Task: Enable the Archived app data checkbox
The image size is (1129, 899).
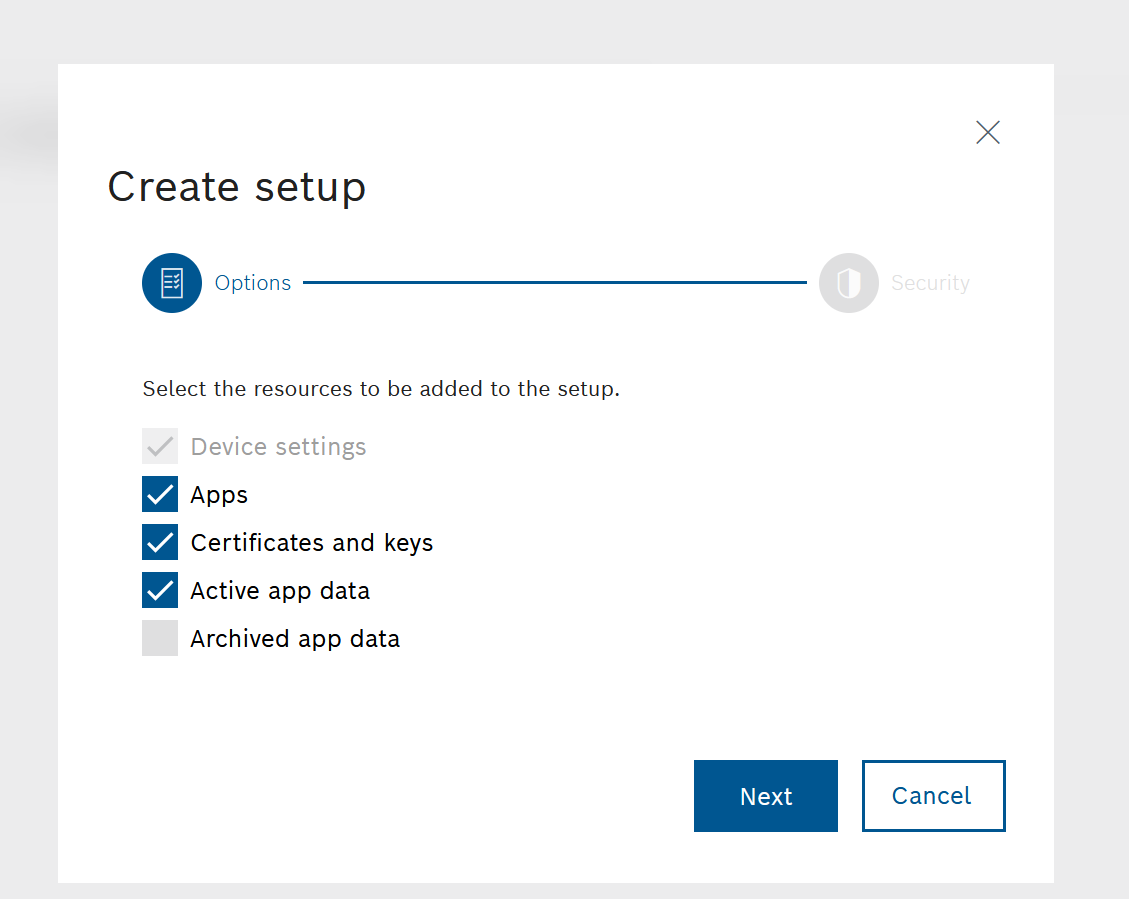Action: [x=160, y=638]
